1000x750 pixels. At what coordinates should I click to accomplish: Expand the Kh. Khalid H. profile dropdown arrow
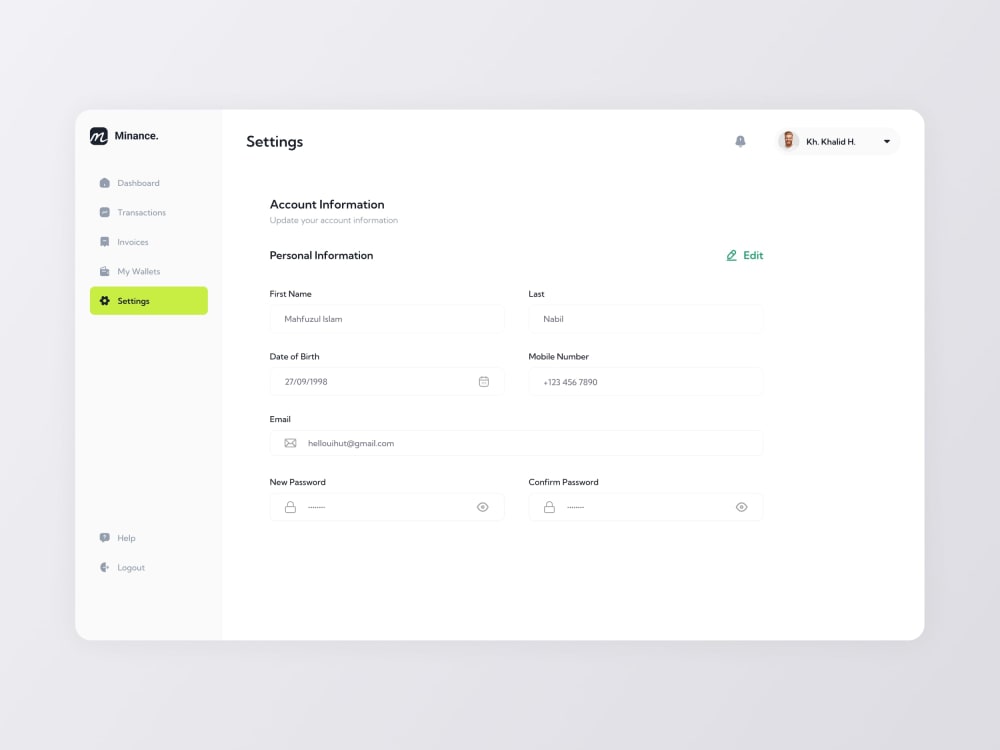point(887,142)
